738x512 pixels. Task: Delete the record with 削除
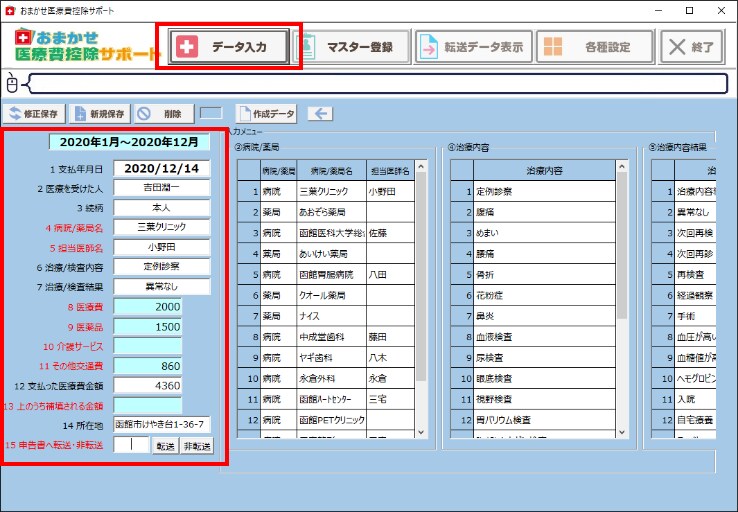click(x=164, y=114)
